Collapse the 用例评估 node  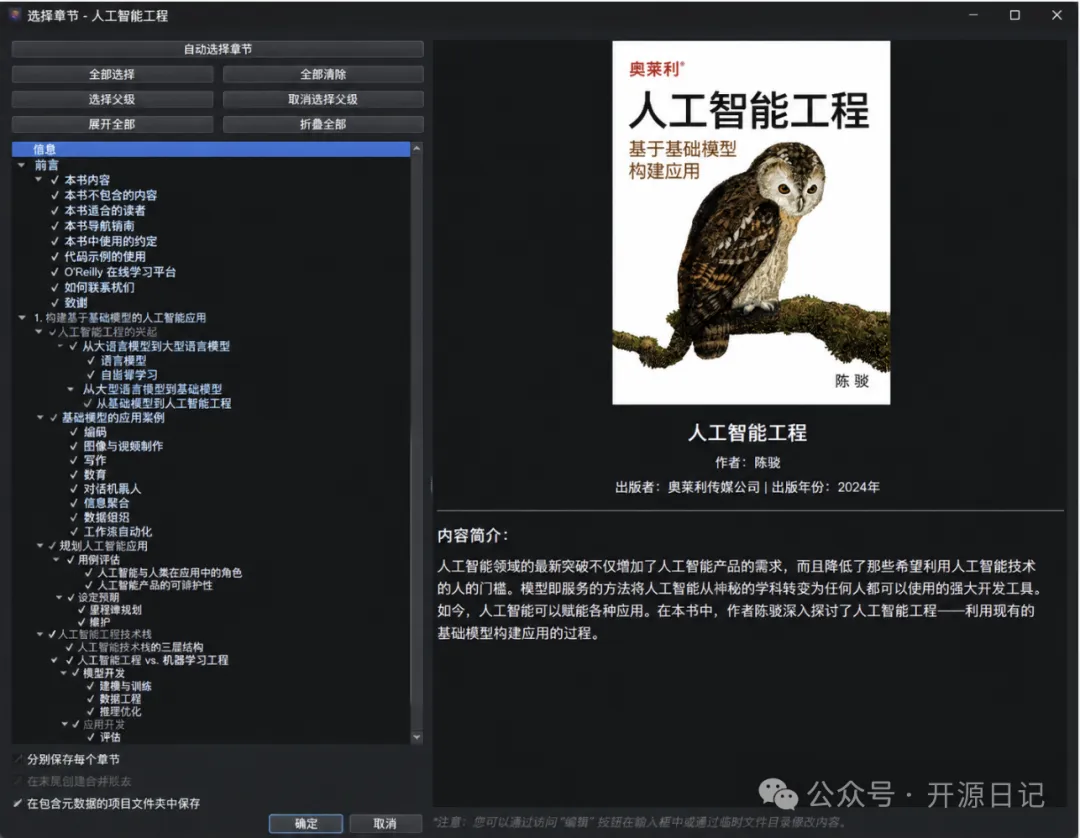[56, 560]
